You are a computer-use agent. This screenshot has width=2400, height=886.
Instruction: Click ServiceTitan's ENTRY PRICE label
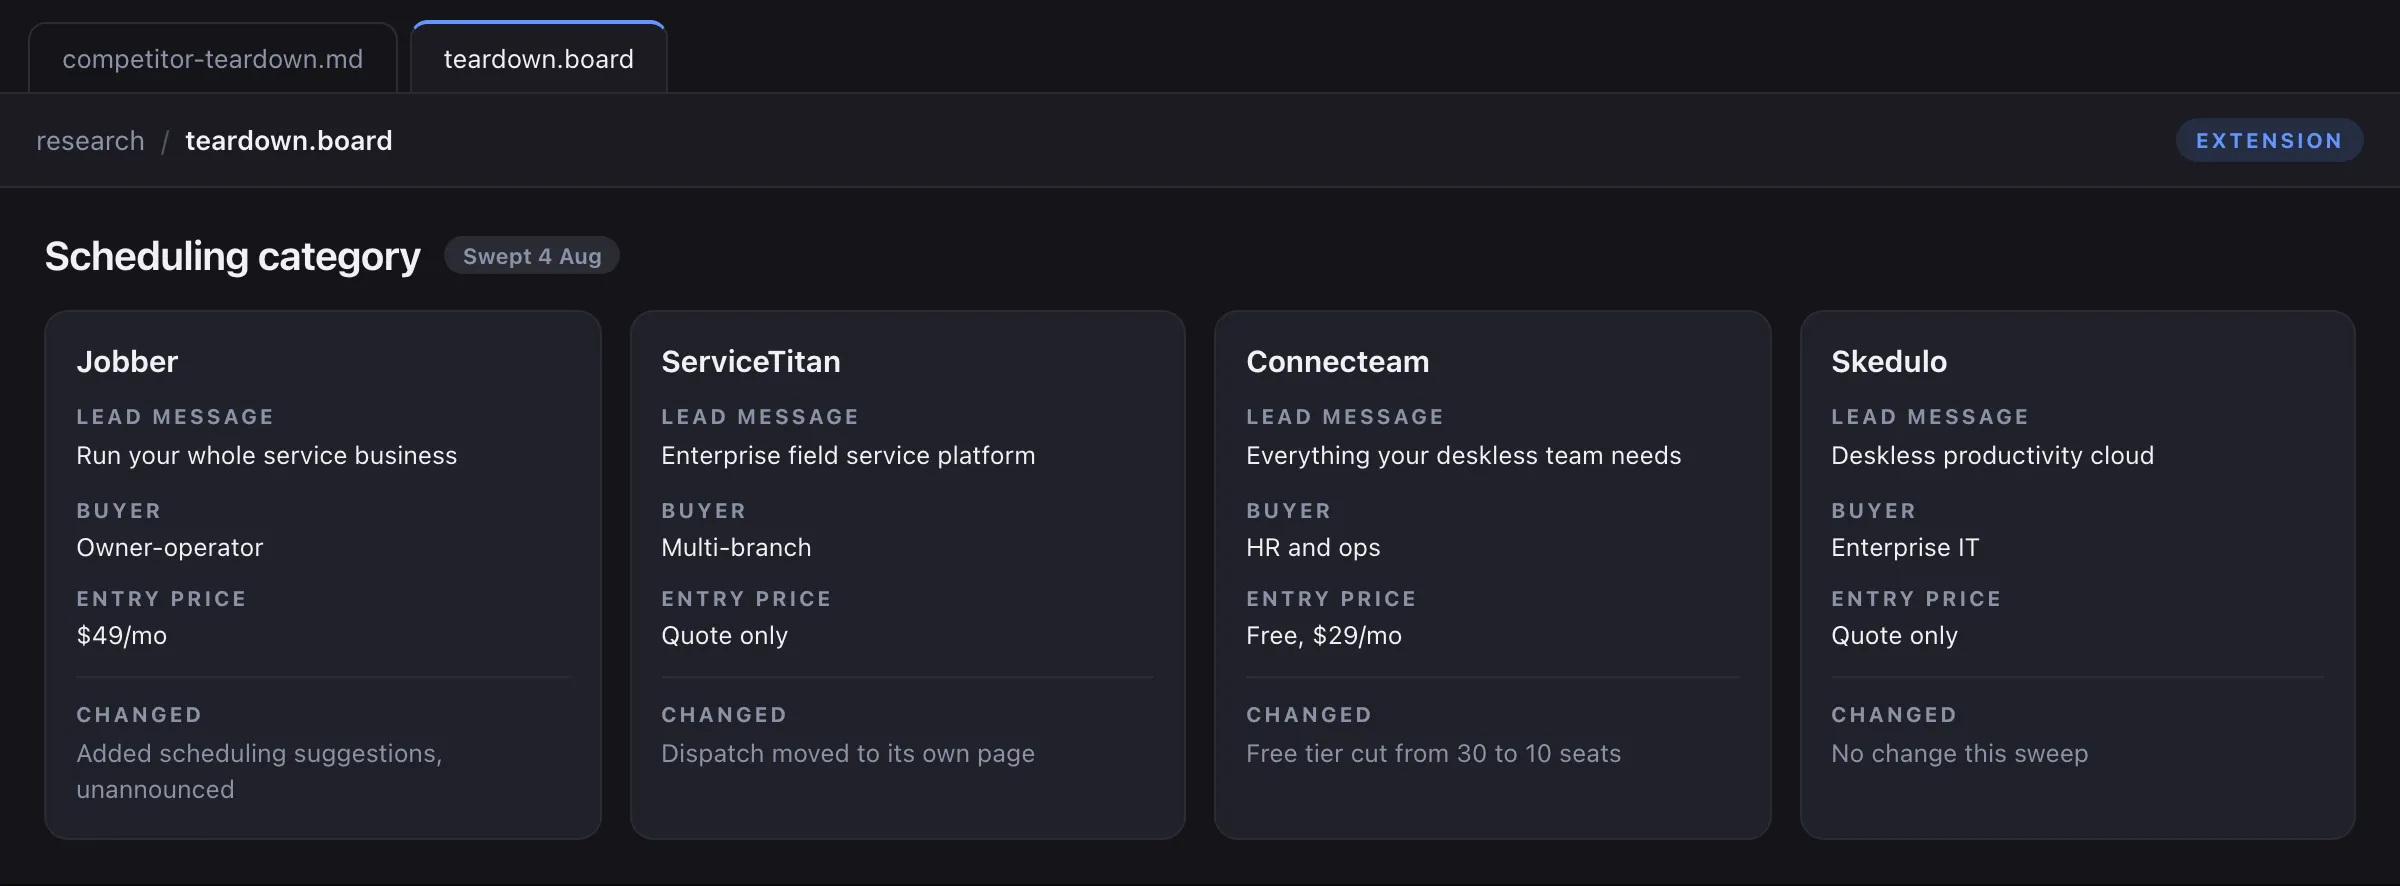[746, 599]
